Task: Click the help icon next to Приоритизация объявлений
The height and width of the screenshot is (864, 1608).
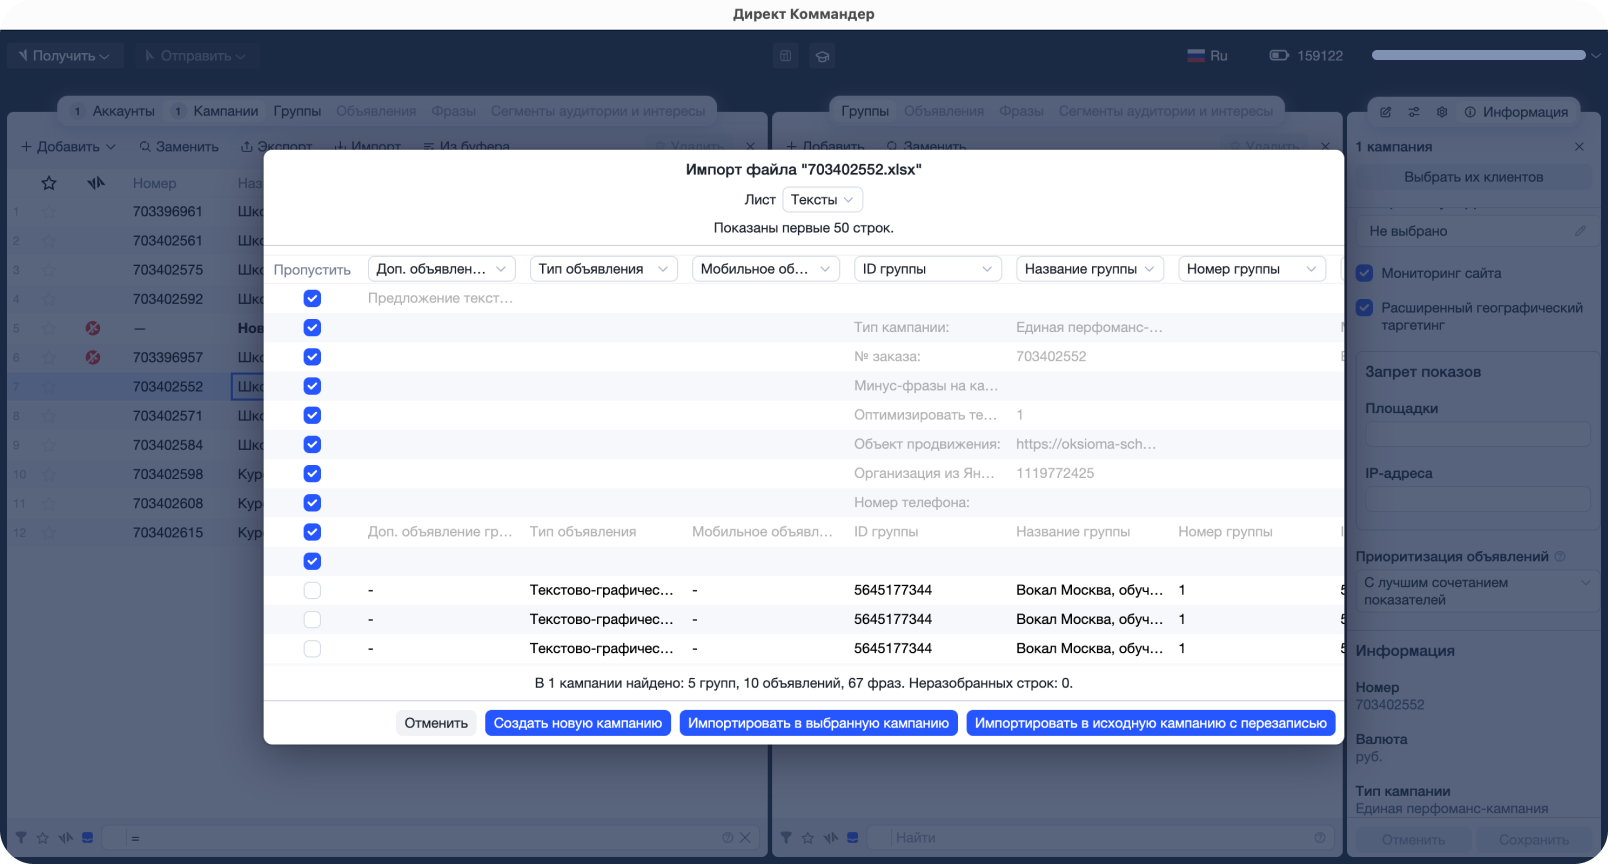Action: 1560,557
